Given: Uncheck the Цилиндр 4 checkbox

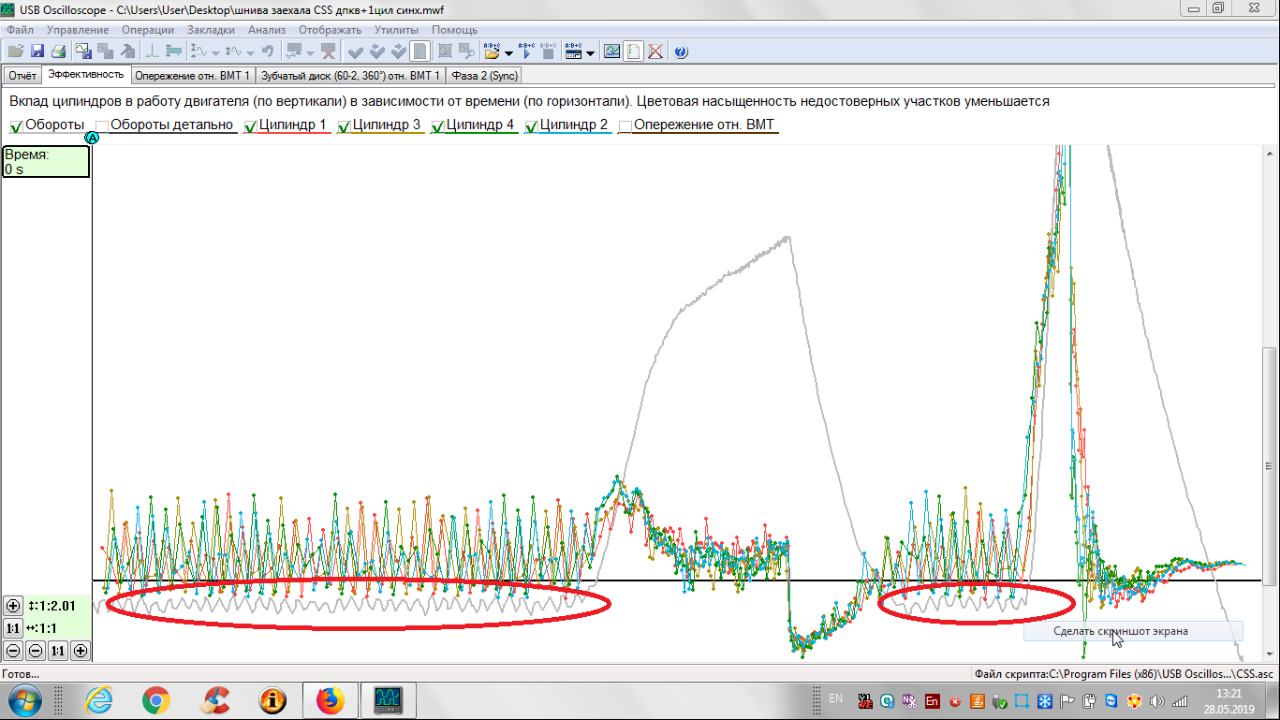Looking at the screenshot, I should [438, 126].
